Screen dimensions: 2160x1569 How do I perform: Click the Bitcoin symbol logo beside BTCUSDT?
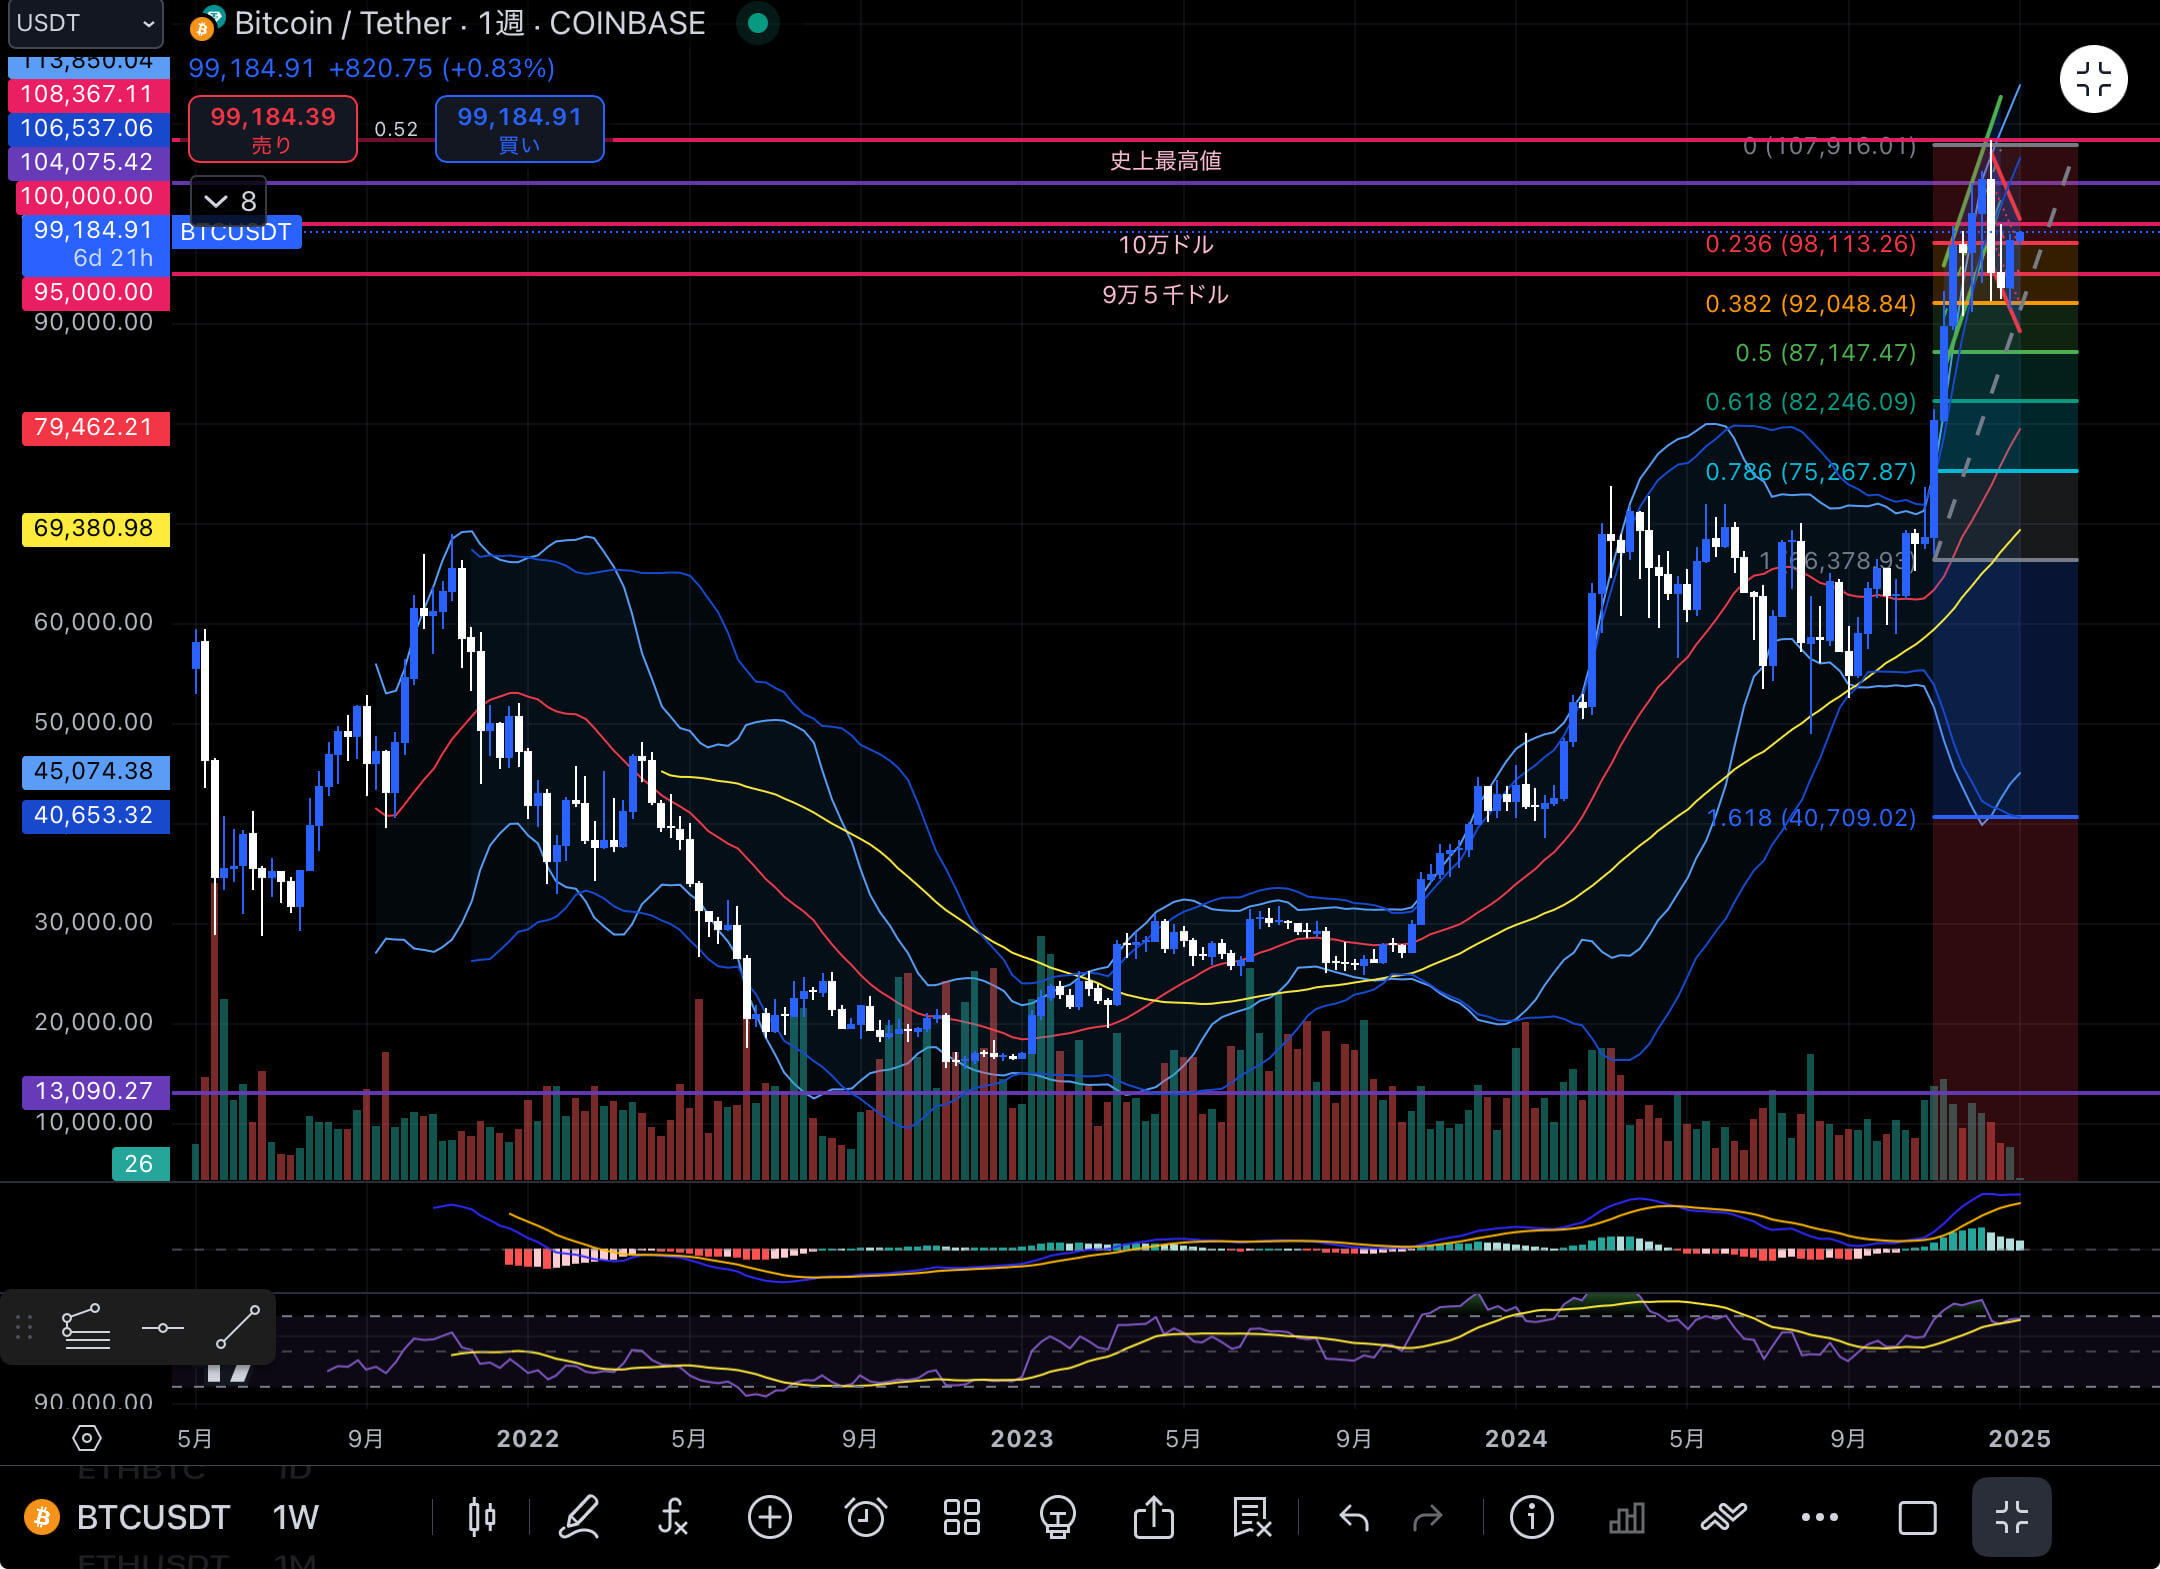(41, 1517)
